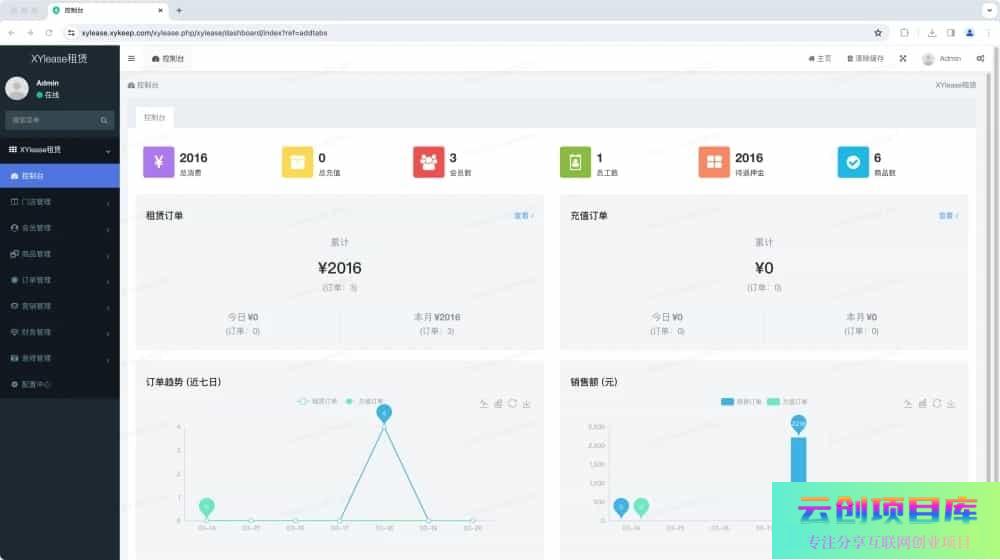The width and height of the screenshot is (1000, 560).
Task: Toggle 租赁订单 legend in order trend chart
Action: pyautogui.click(x=318, y=401)
